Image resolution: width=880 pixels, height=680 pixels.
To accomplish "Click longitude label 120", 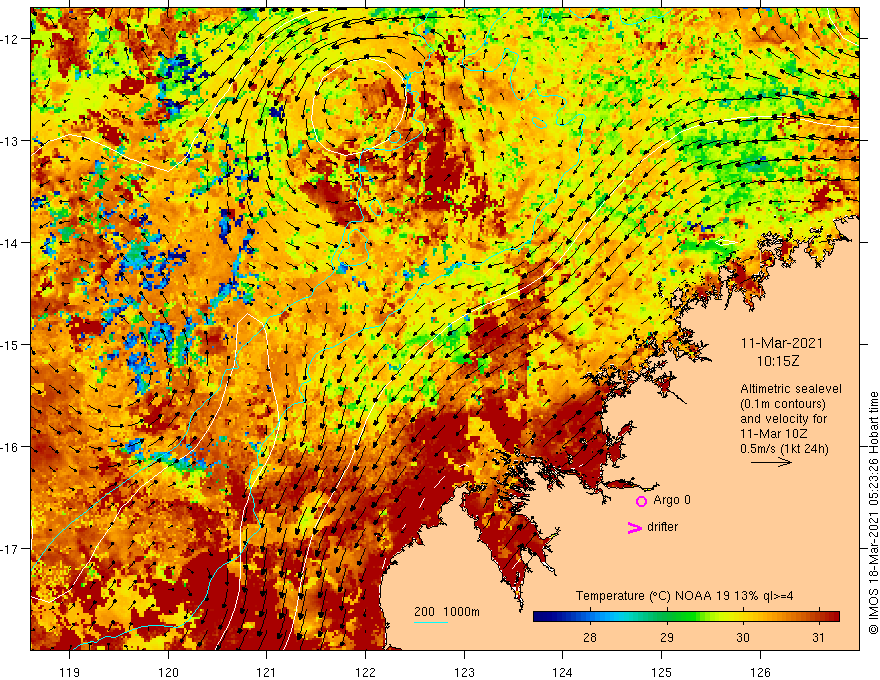I will [x=168, y=672].
